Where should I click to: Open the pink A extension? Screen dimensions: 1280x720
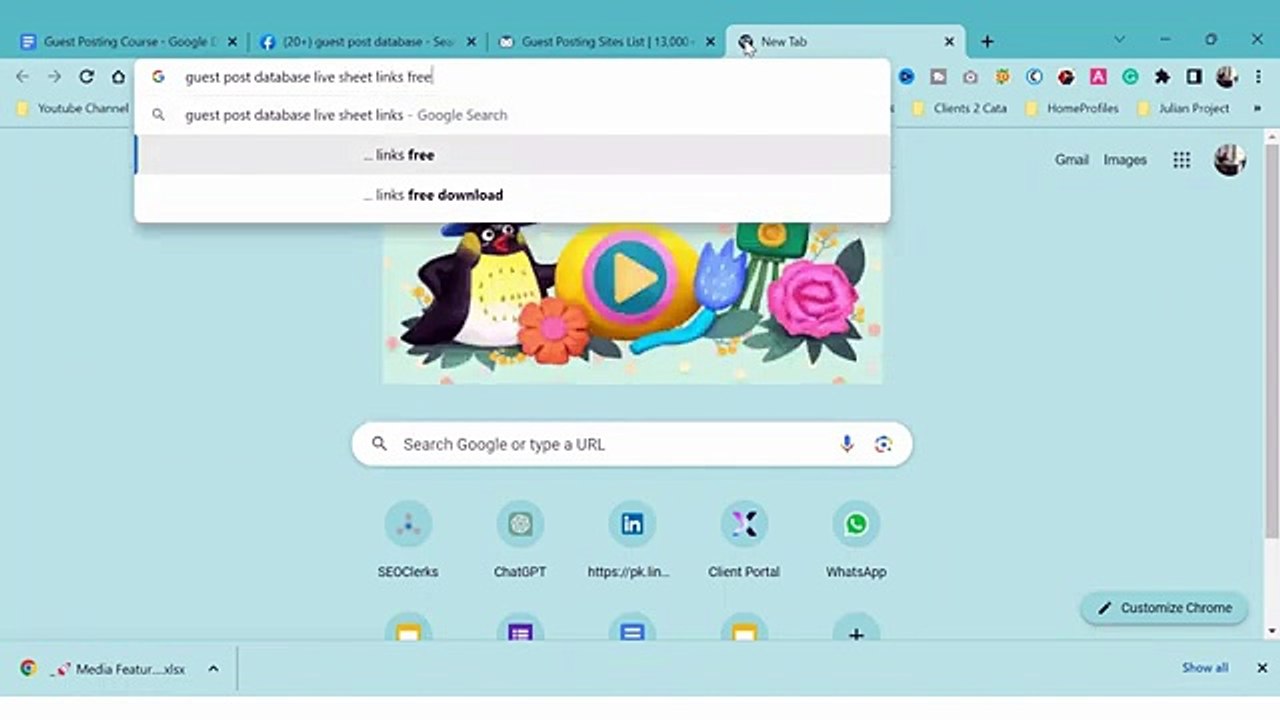pos(1098,76)
